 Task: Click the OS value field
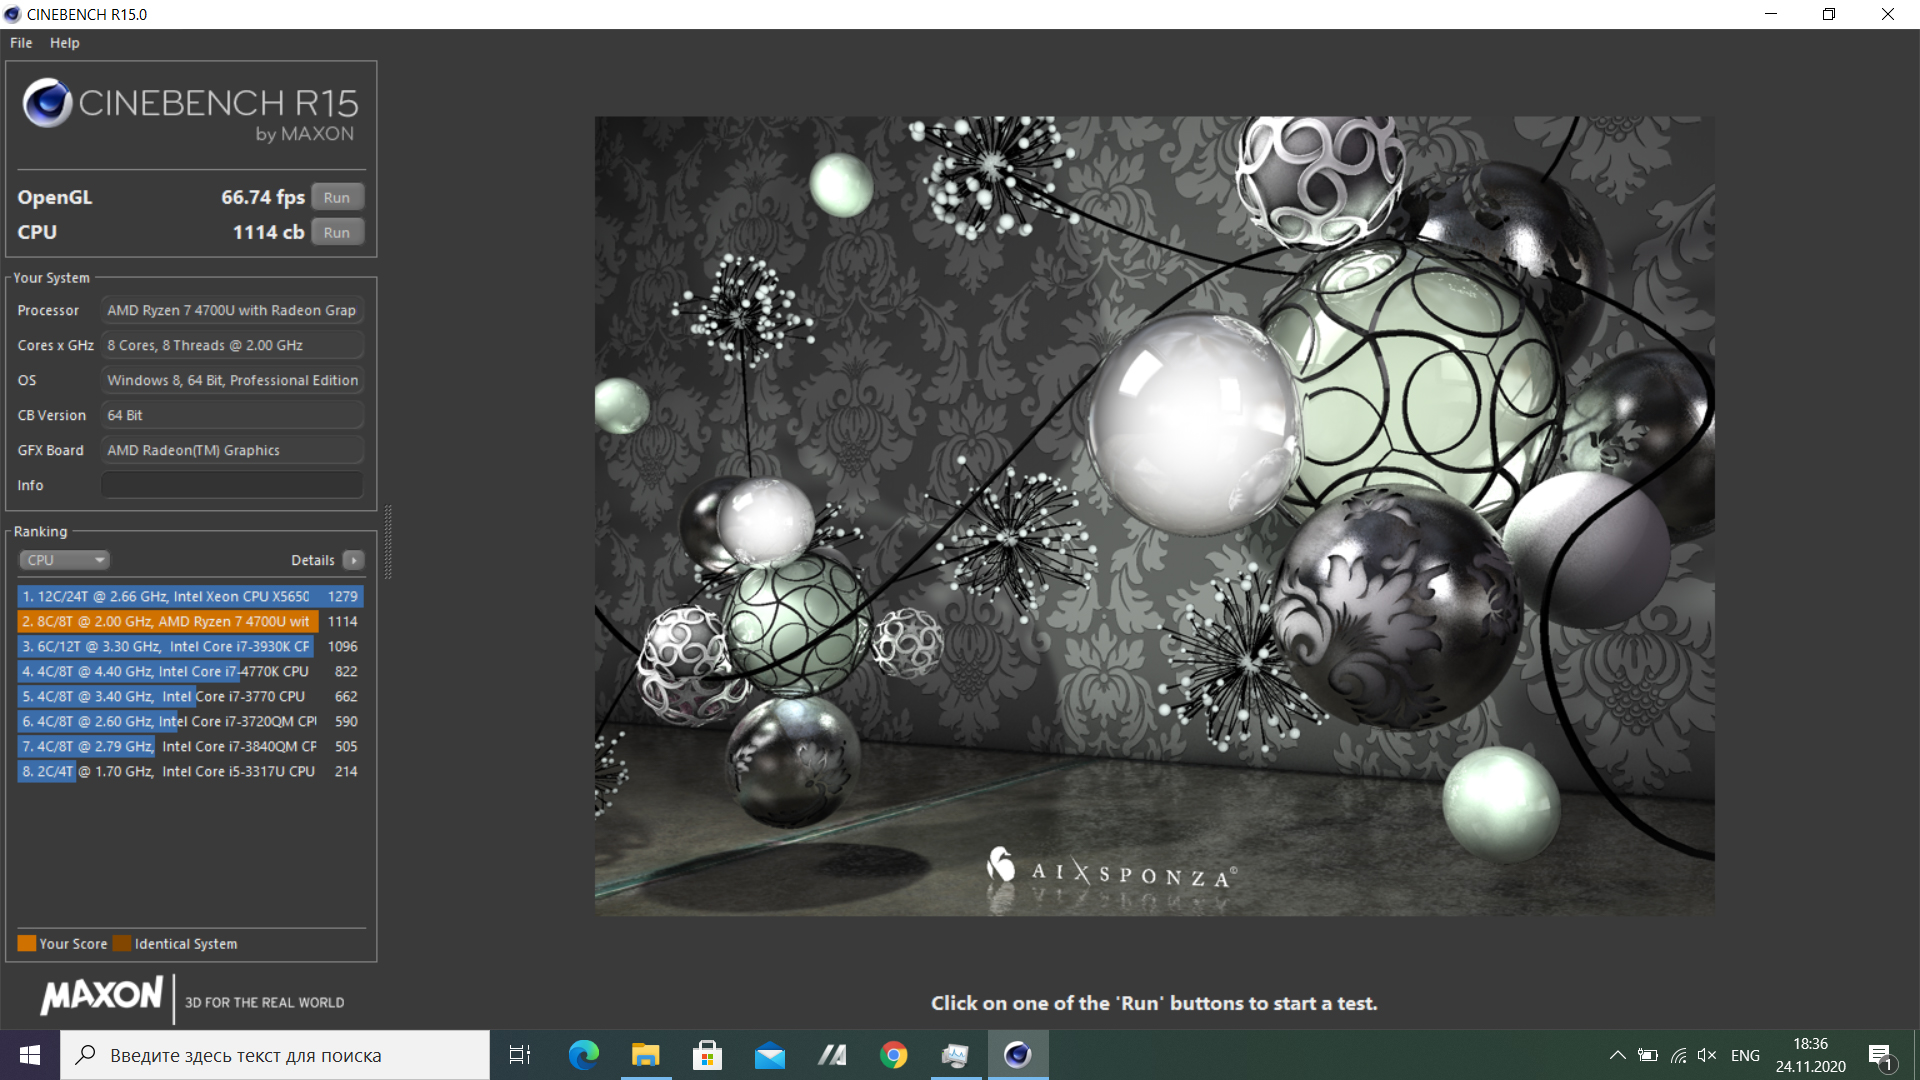click(232, 380)
